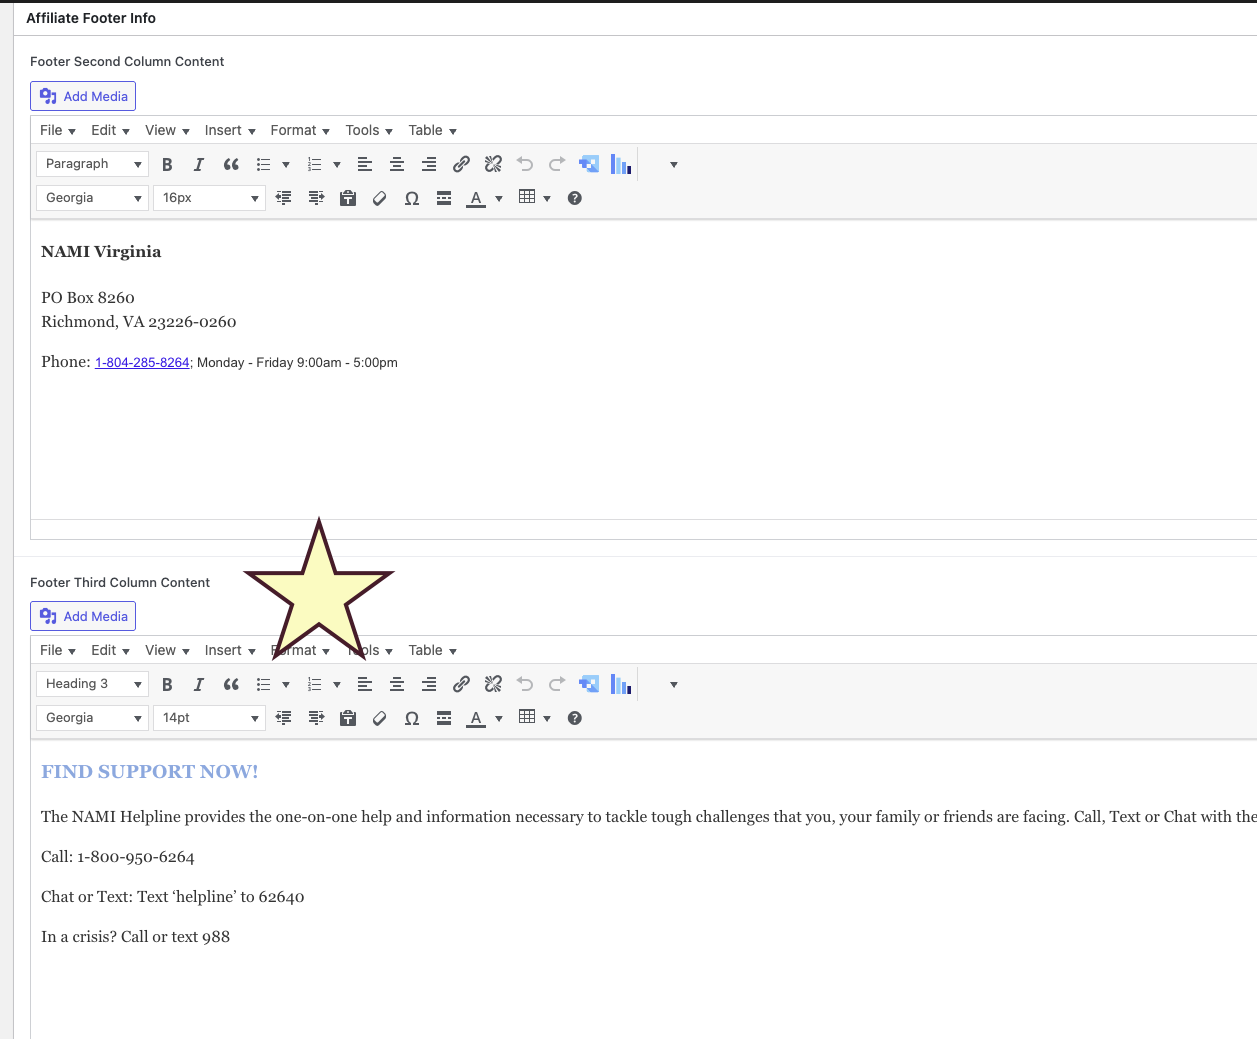Insert link in Third Column editor

[461, 684]
